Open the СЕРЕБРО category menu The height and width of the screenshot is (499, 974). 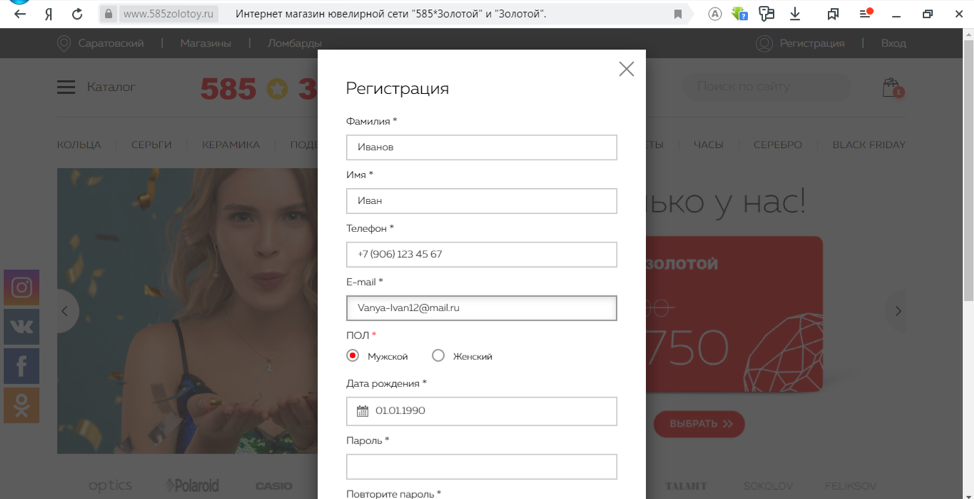(777, 145)
